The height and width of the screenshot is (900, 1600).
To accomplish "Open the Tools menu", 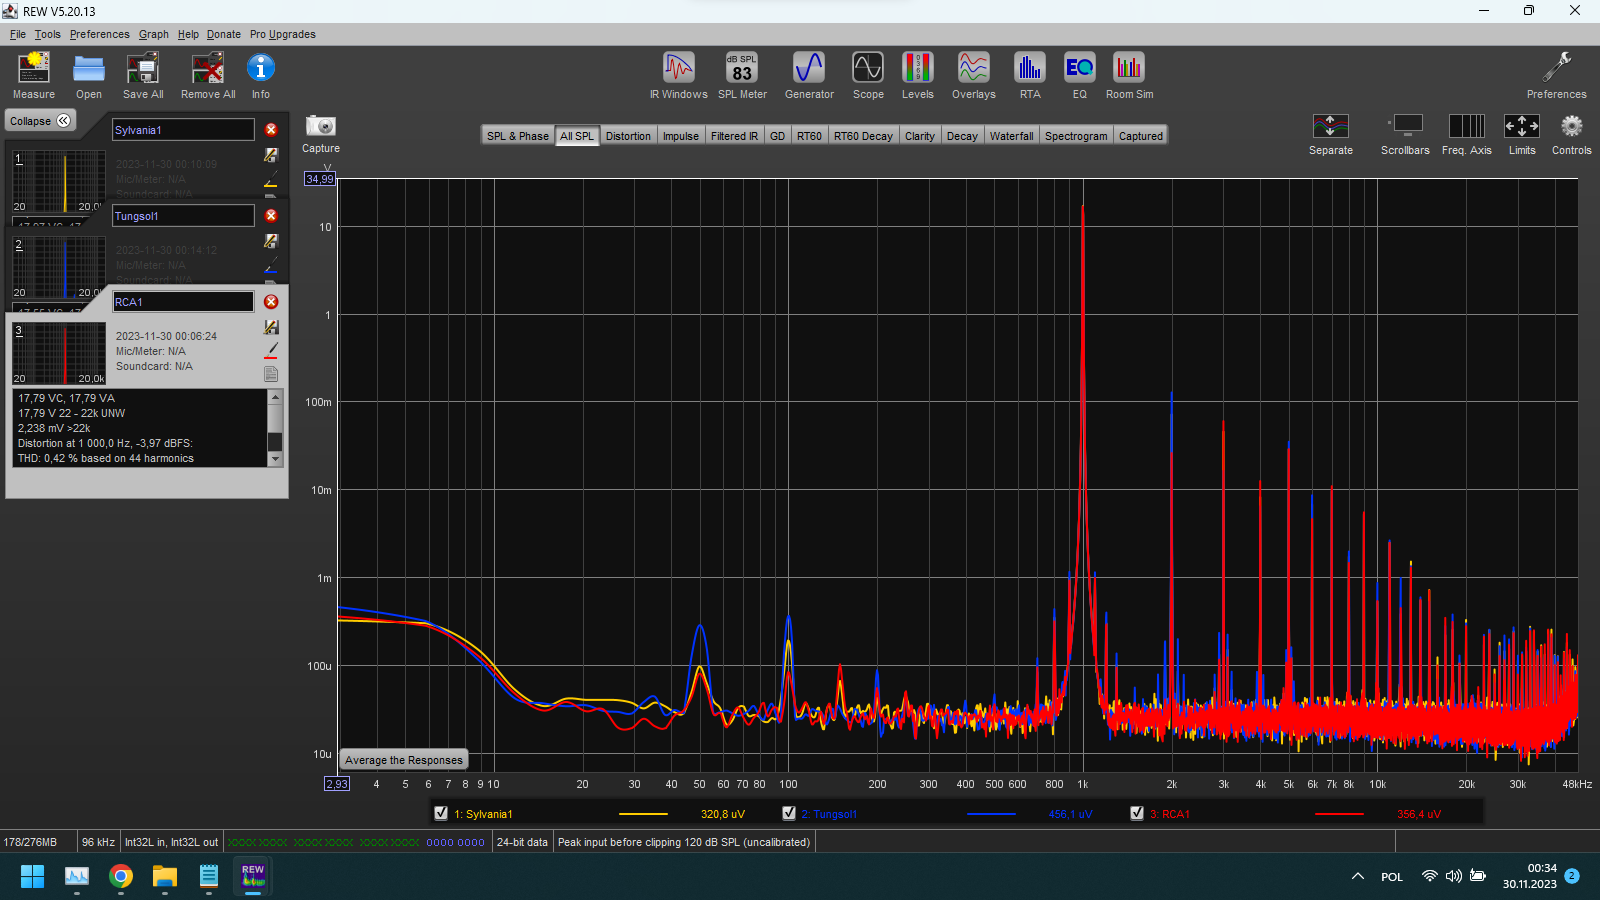I will pyautogui.click(x=47, y=34).
